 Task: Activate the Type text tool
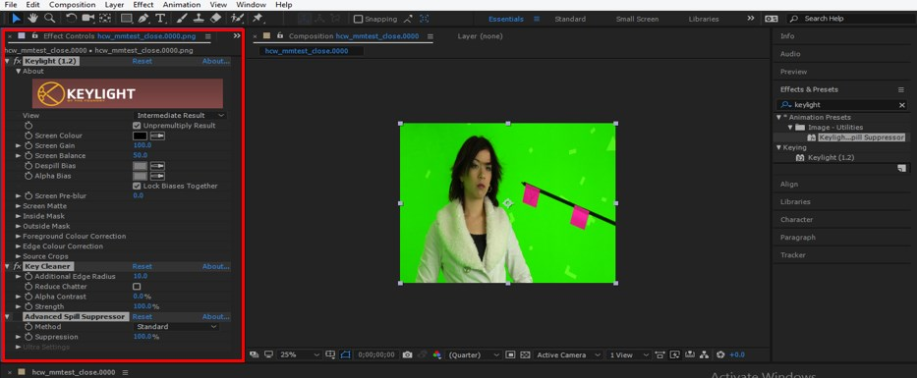point(159,19)
